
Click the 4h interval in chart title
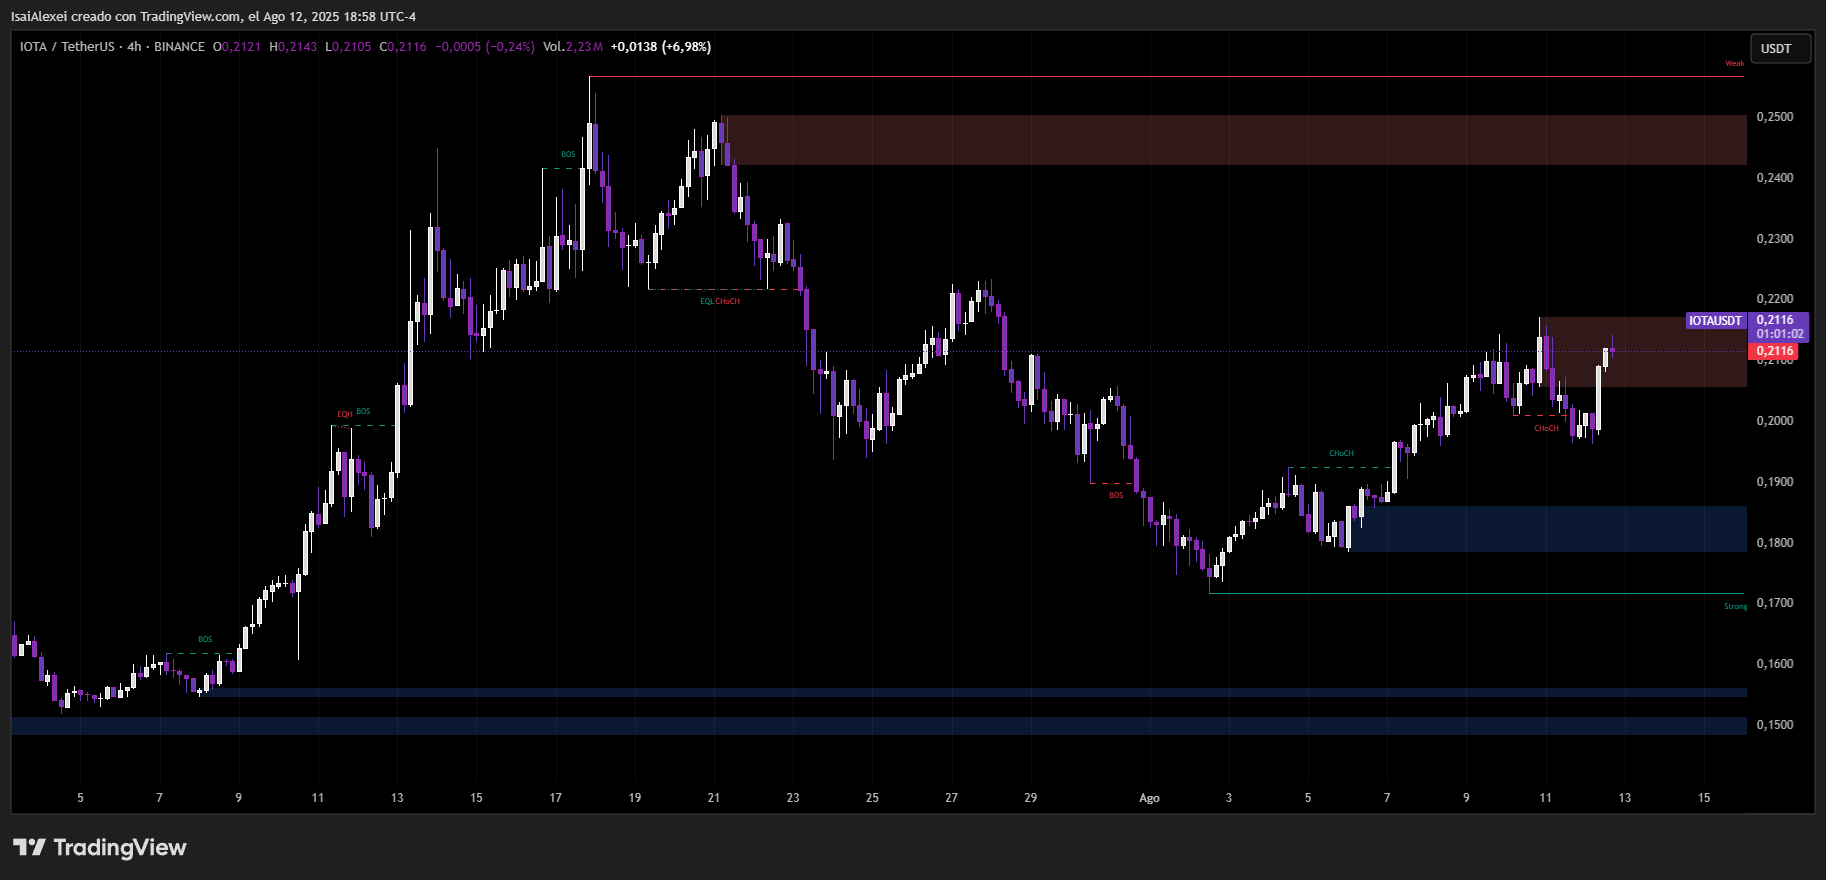(x=134, y=47)
